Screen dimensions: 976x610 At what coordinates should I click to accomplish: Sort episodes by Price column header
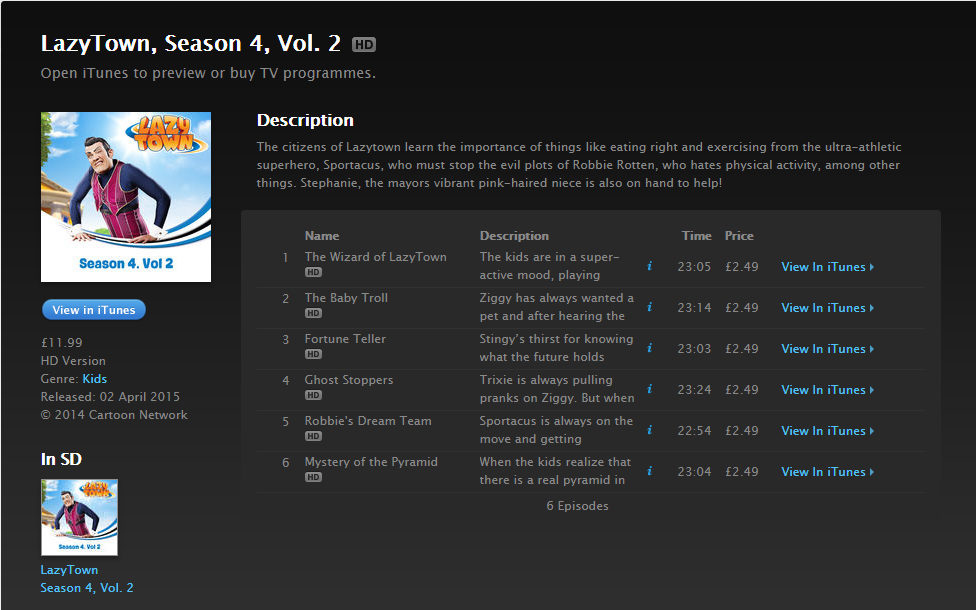coord(739,236)
